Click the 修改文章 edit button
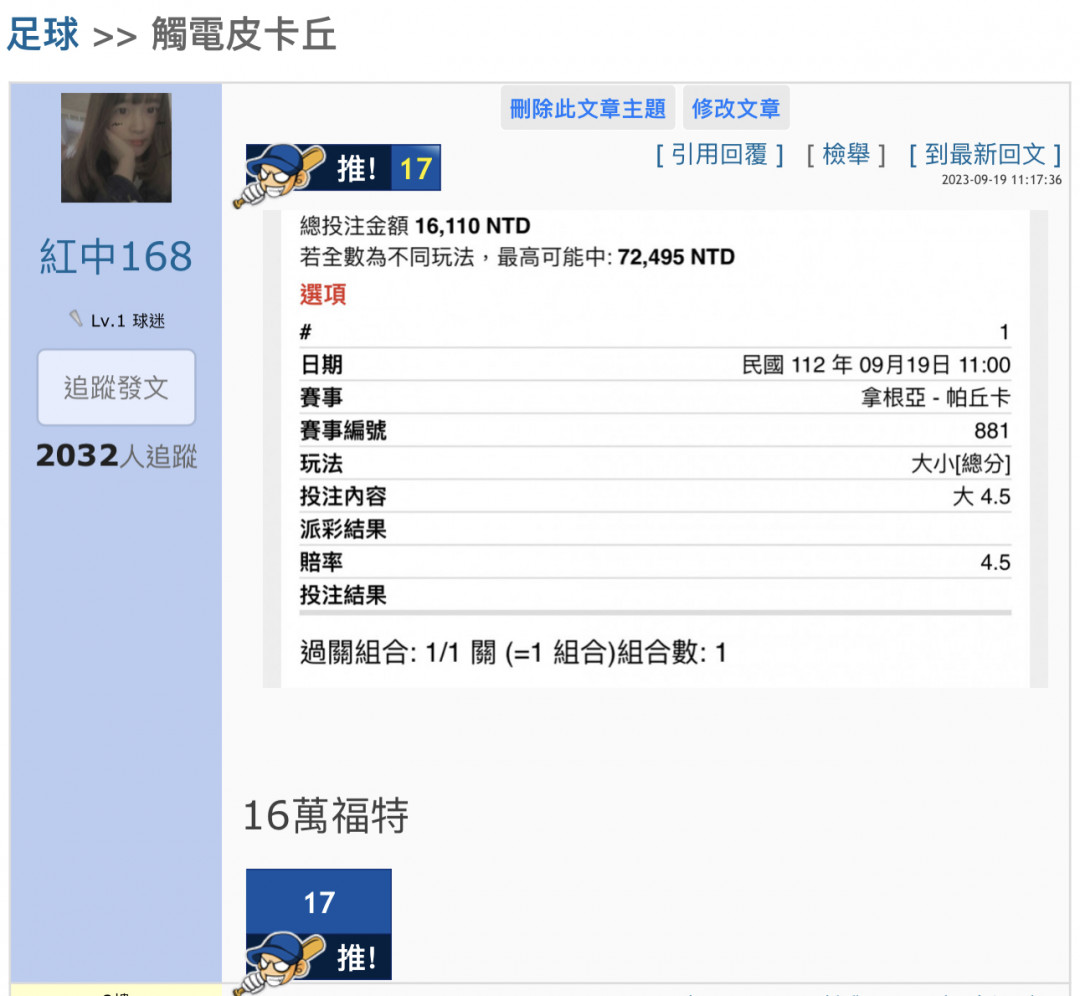1080x996 pixels. pos(736,108)
